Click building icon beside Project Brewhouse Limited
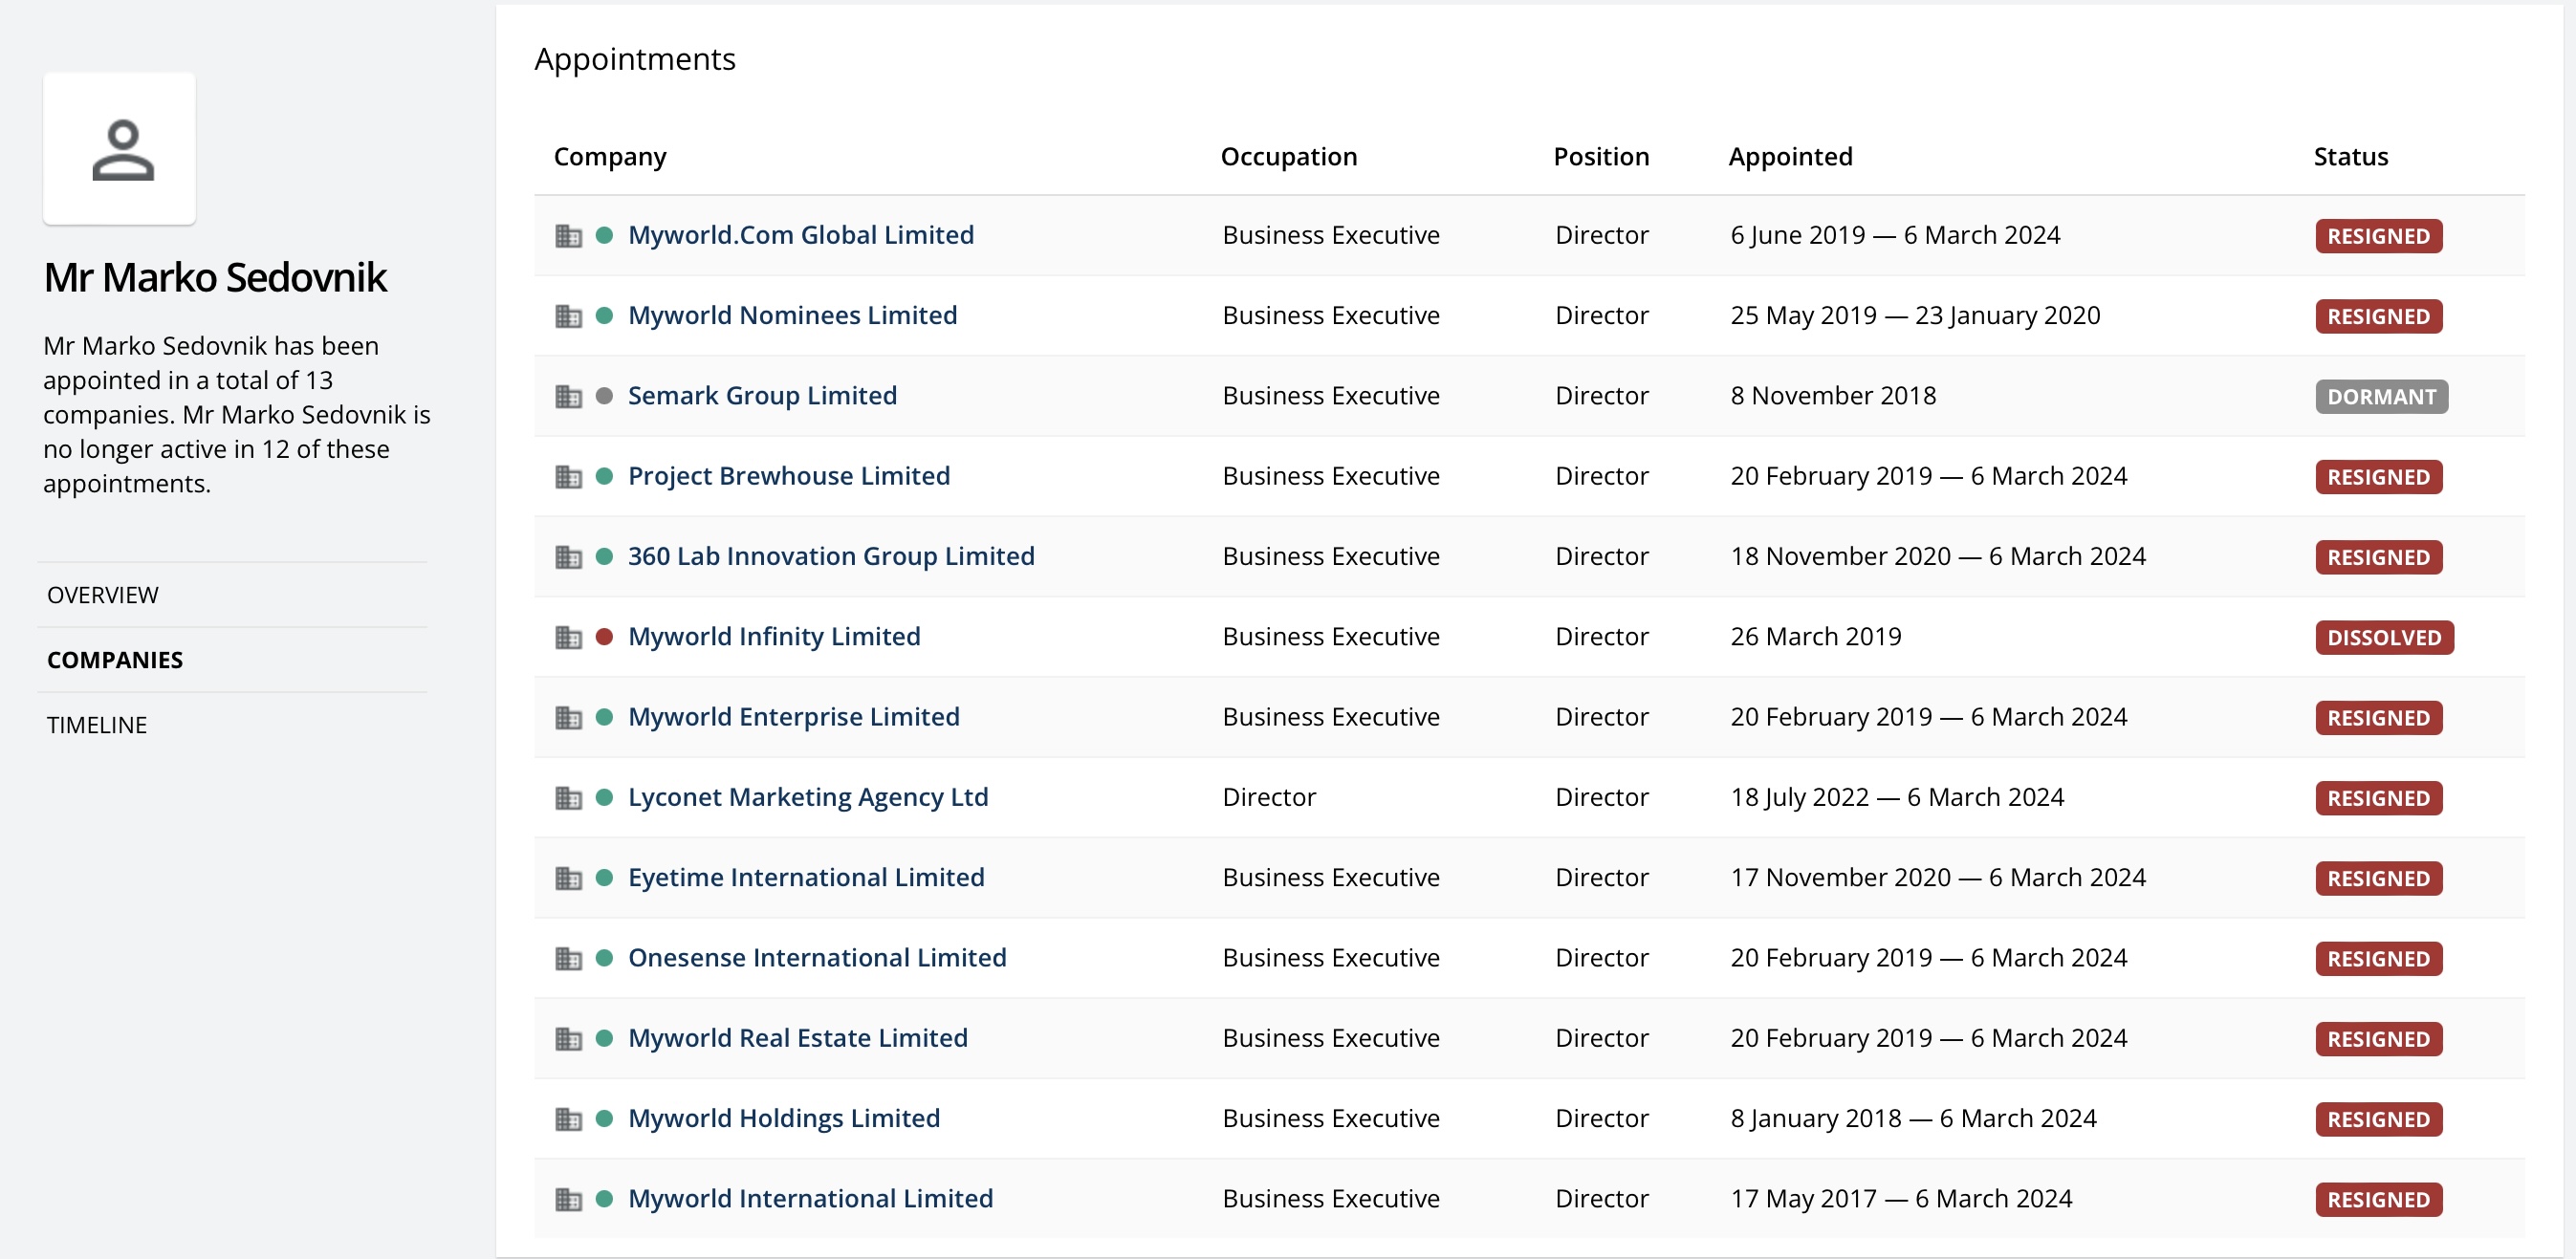This screenshot has width=2576, height=1259. coord(568,477)
